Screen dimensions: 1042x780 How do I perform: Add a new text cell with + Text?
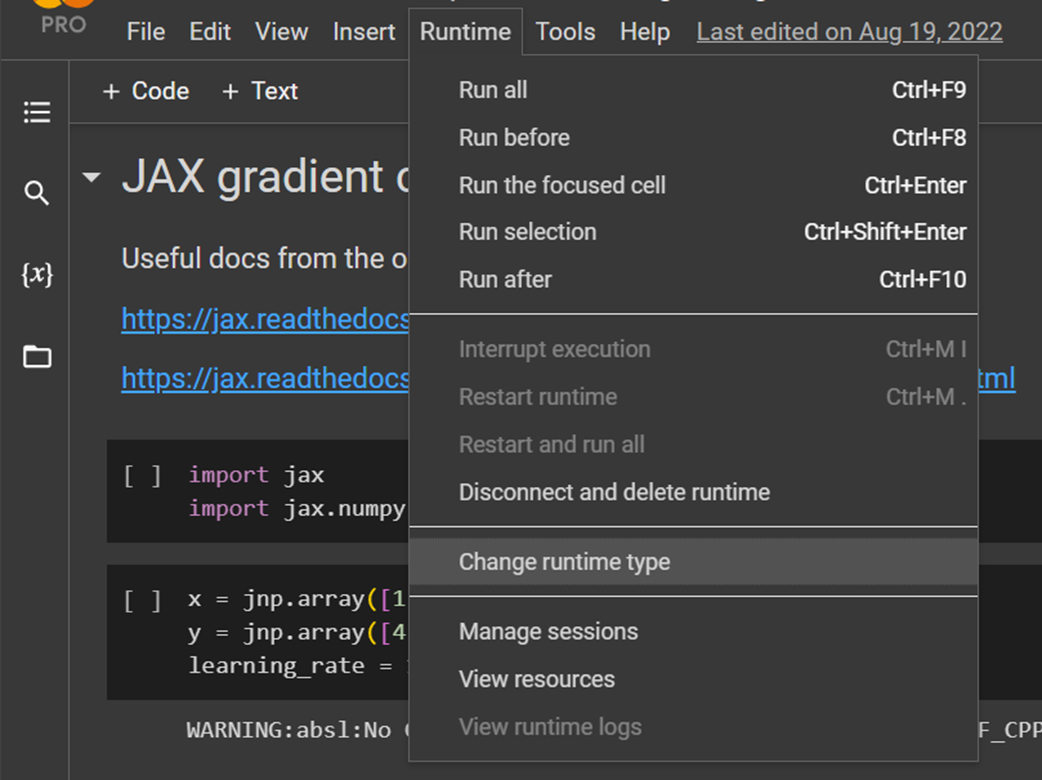click(260, 91)
